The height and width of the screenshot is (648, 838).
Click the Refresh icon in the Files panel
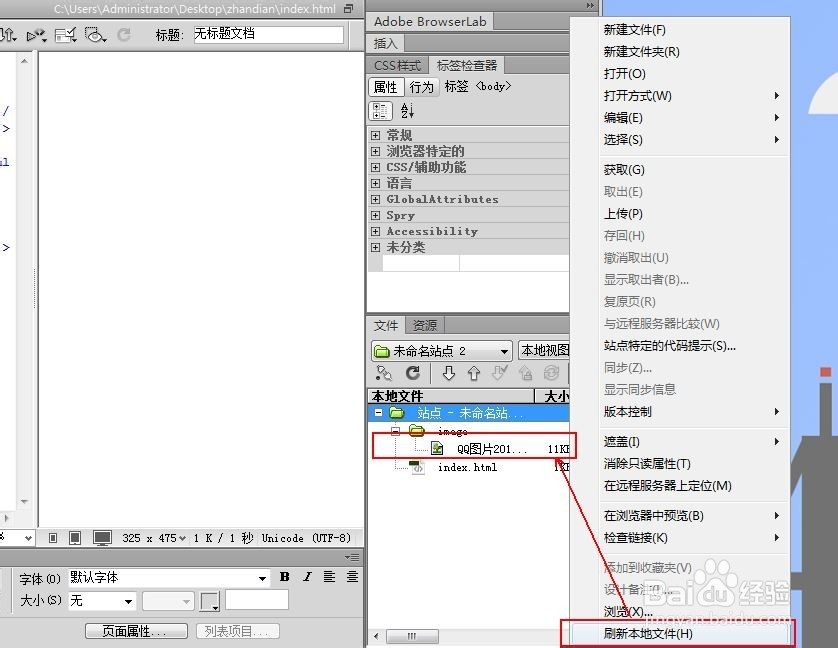click(411, 372)
